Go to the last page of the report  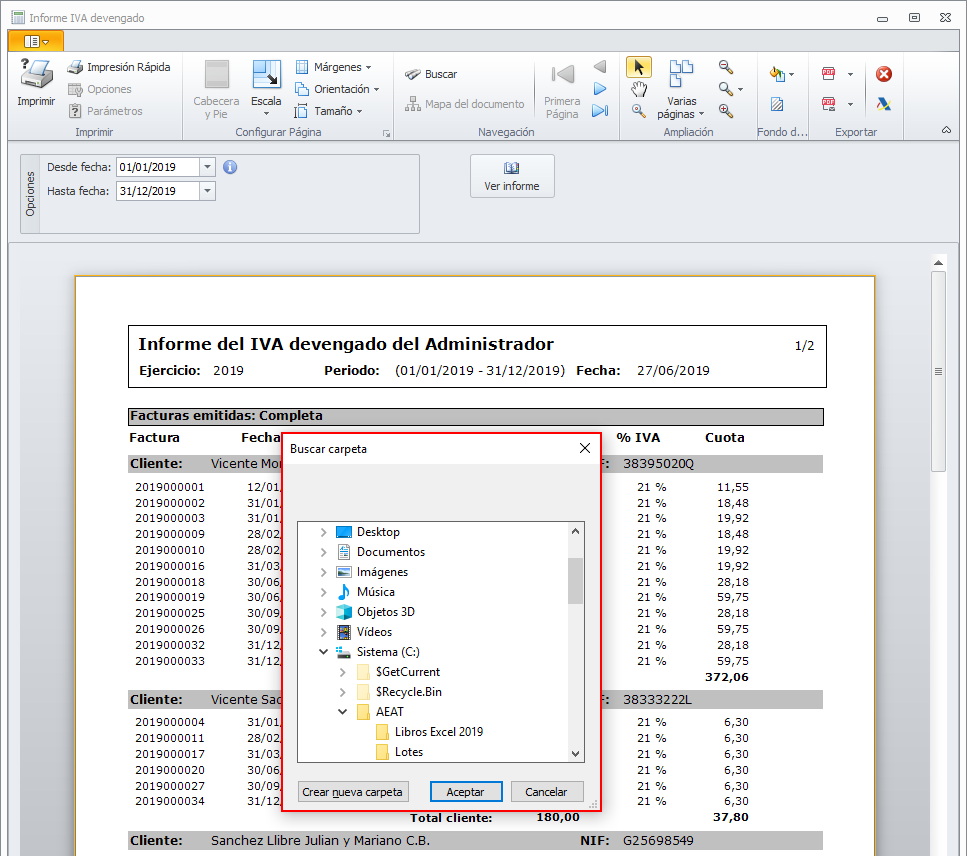[x=599, y=111]
